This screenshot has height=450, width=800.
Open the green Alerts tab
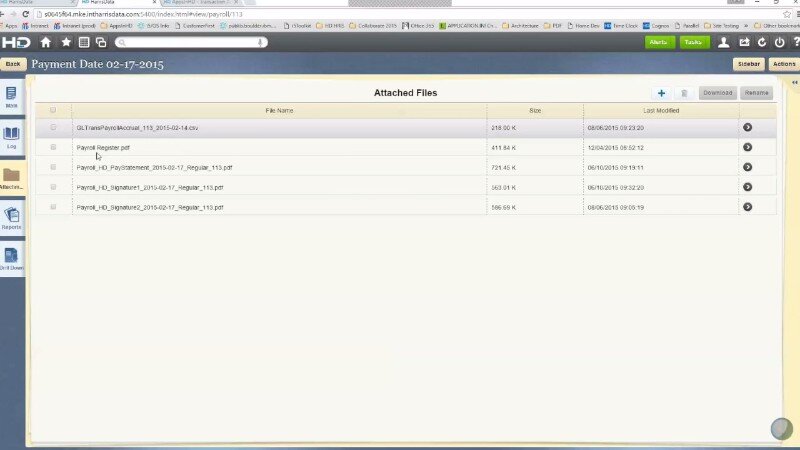coord(659,42)
